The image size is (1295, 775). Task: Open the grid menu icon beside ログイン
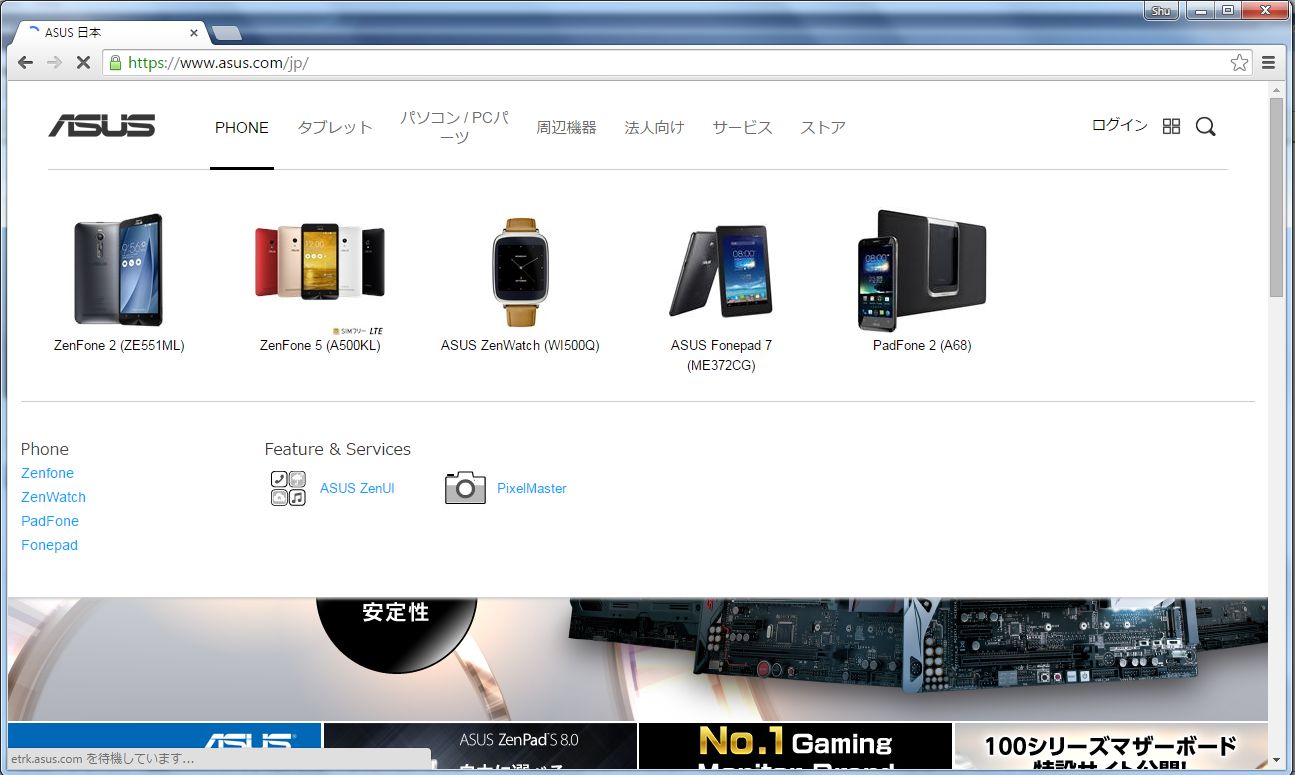click(x=1172, y=126)
